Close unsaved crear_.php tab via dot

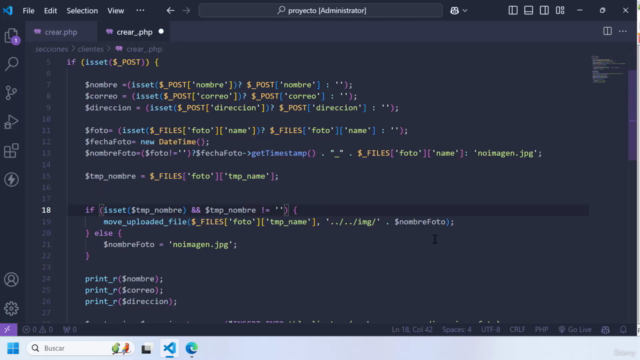161,31
